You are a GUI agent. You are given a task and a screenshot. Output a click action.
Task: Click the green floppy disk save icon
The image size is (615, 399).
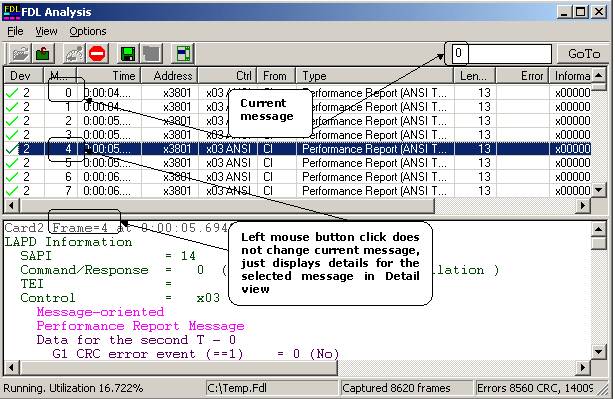(128, 53)
